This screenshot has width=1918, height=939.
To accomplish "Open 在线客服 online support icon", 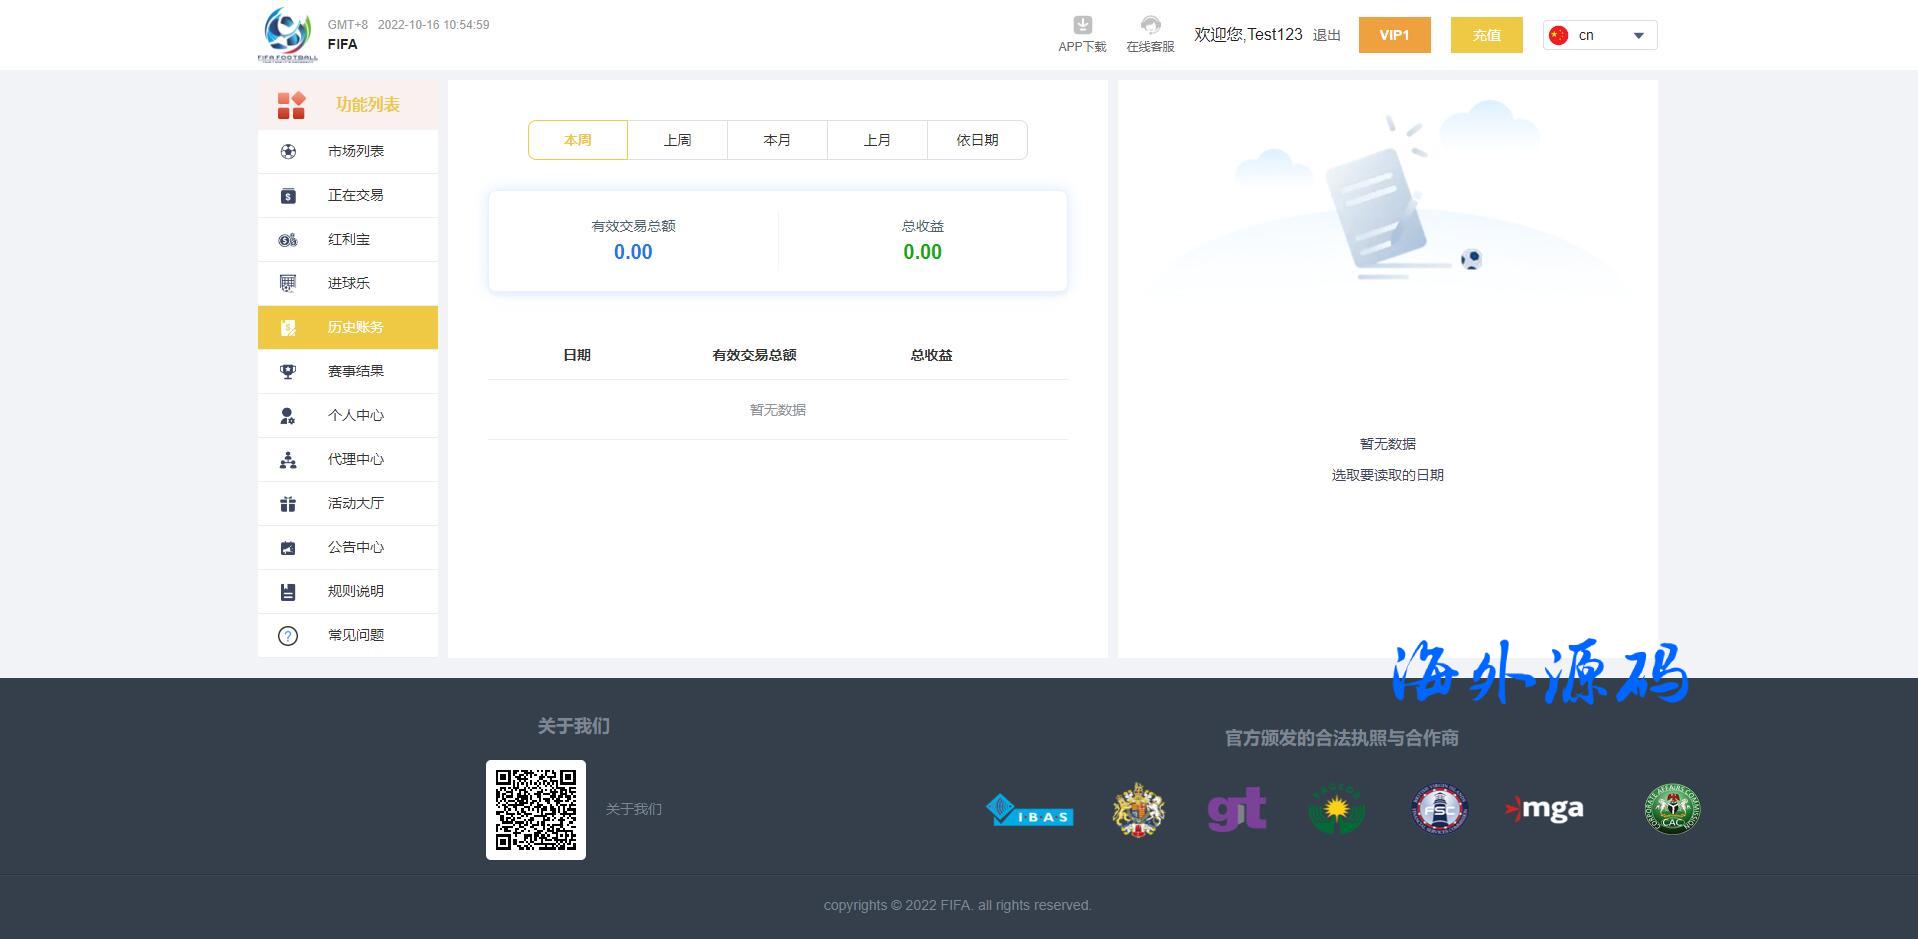I will click(x=1150, y=25).
